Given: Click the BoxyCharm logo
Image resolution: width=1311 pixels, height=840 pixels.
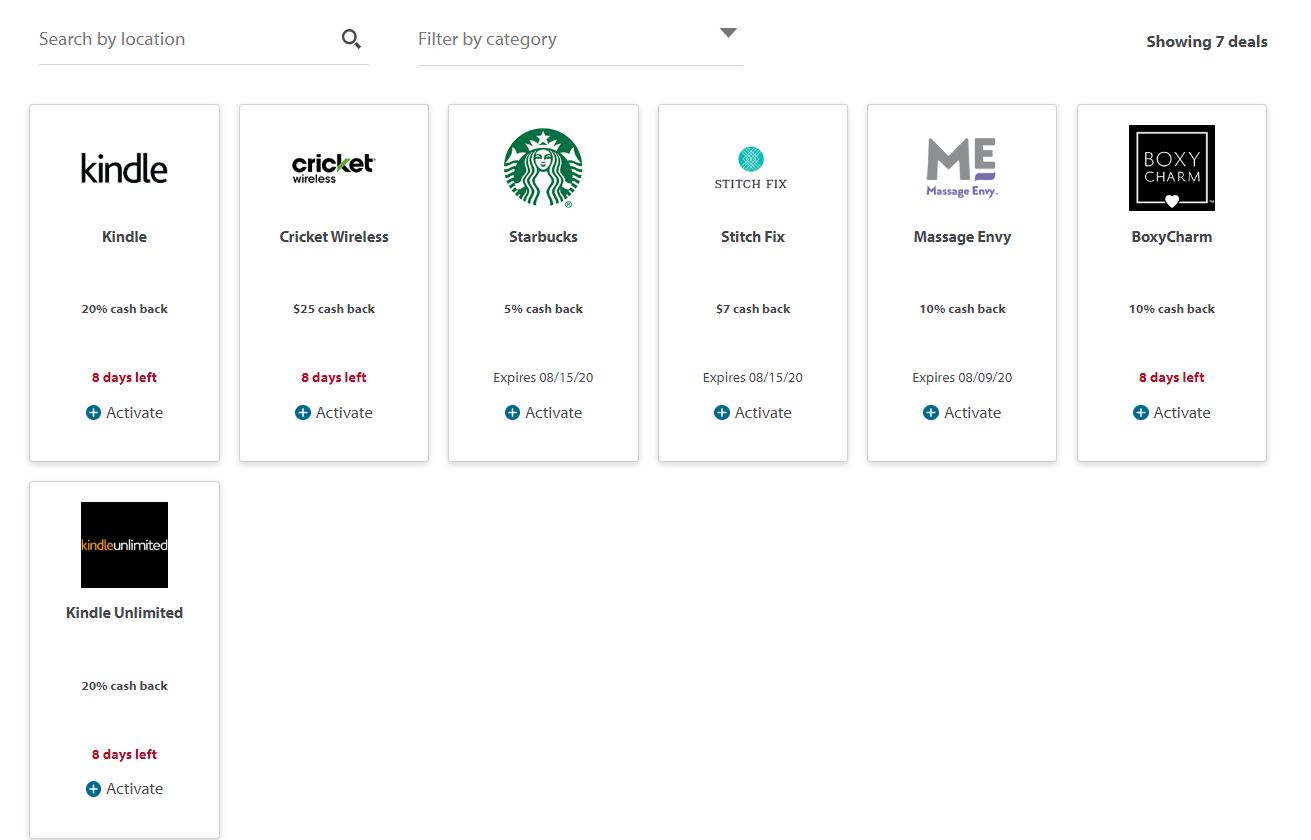Looking at the screenshot, I should [x=1171, y=168].
